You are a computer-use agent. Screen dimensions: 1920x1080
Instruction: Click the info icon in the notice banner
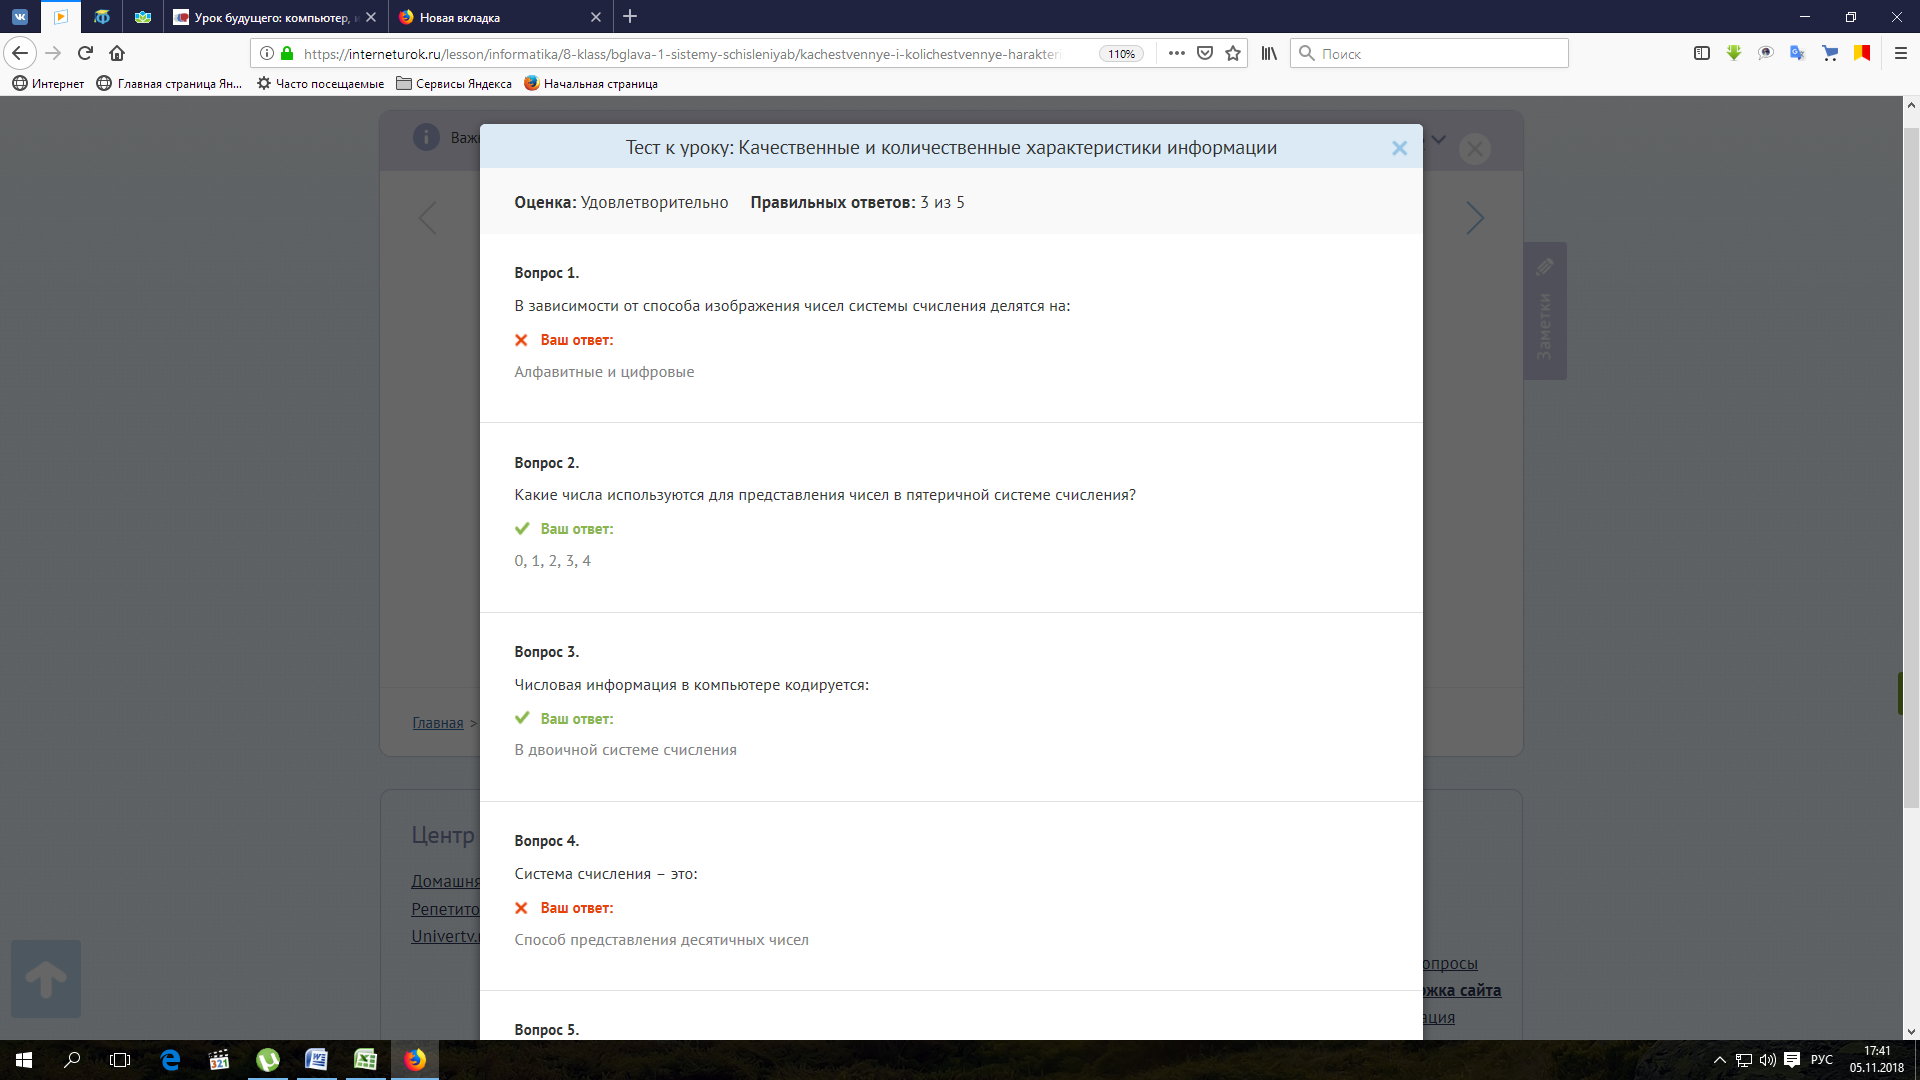(x=426, y=137)
